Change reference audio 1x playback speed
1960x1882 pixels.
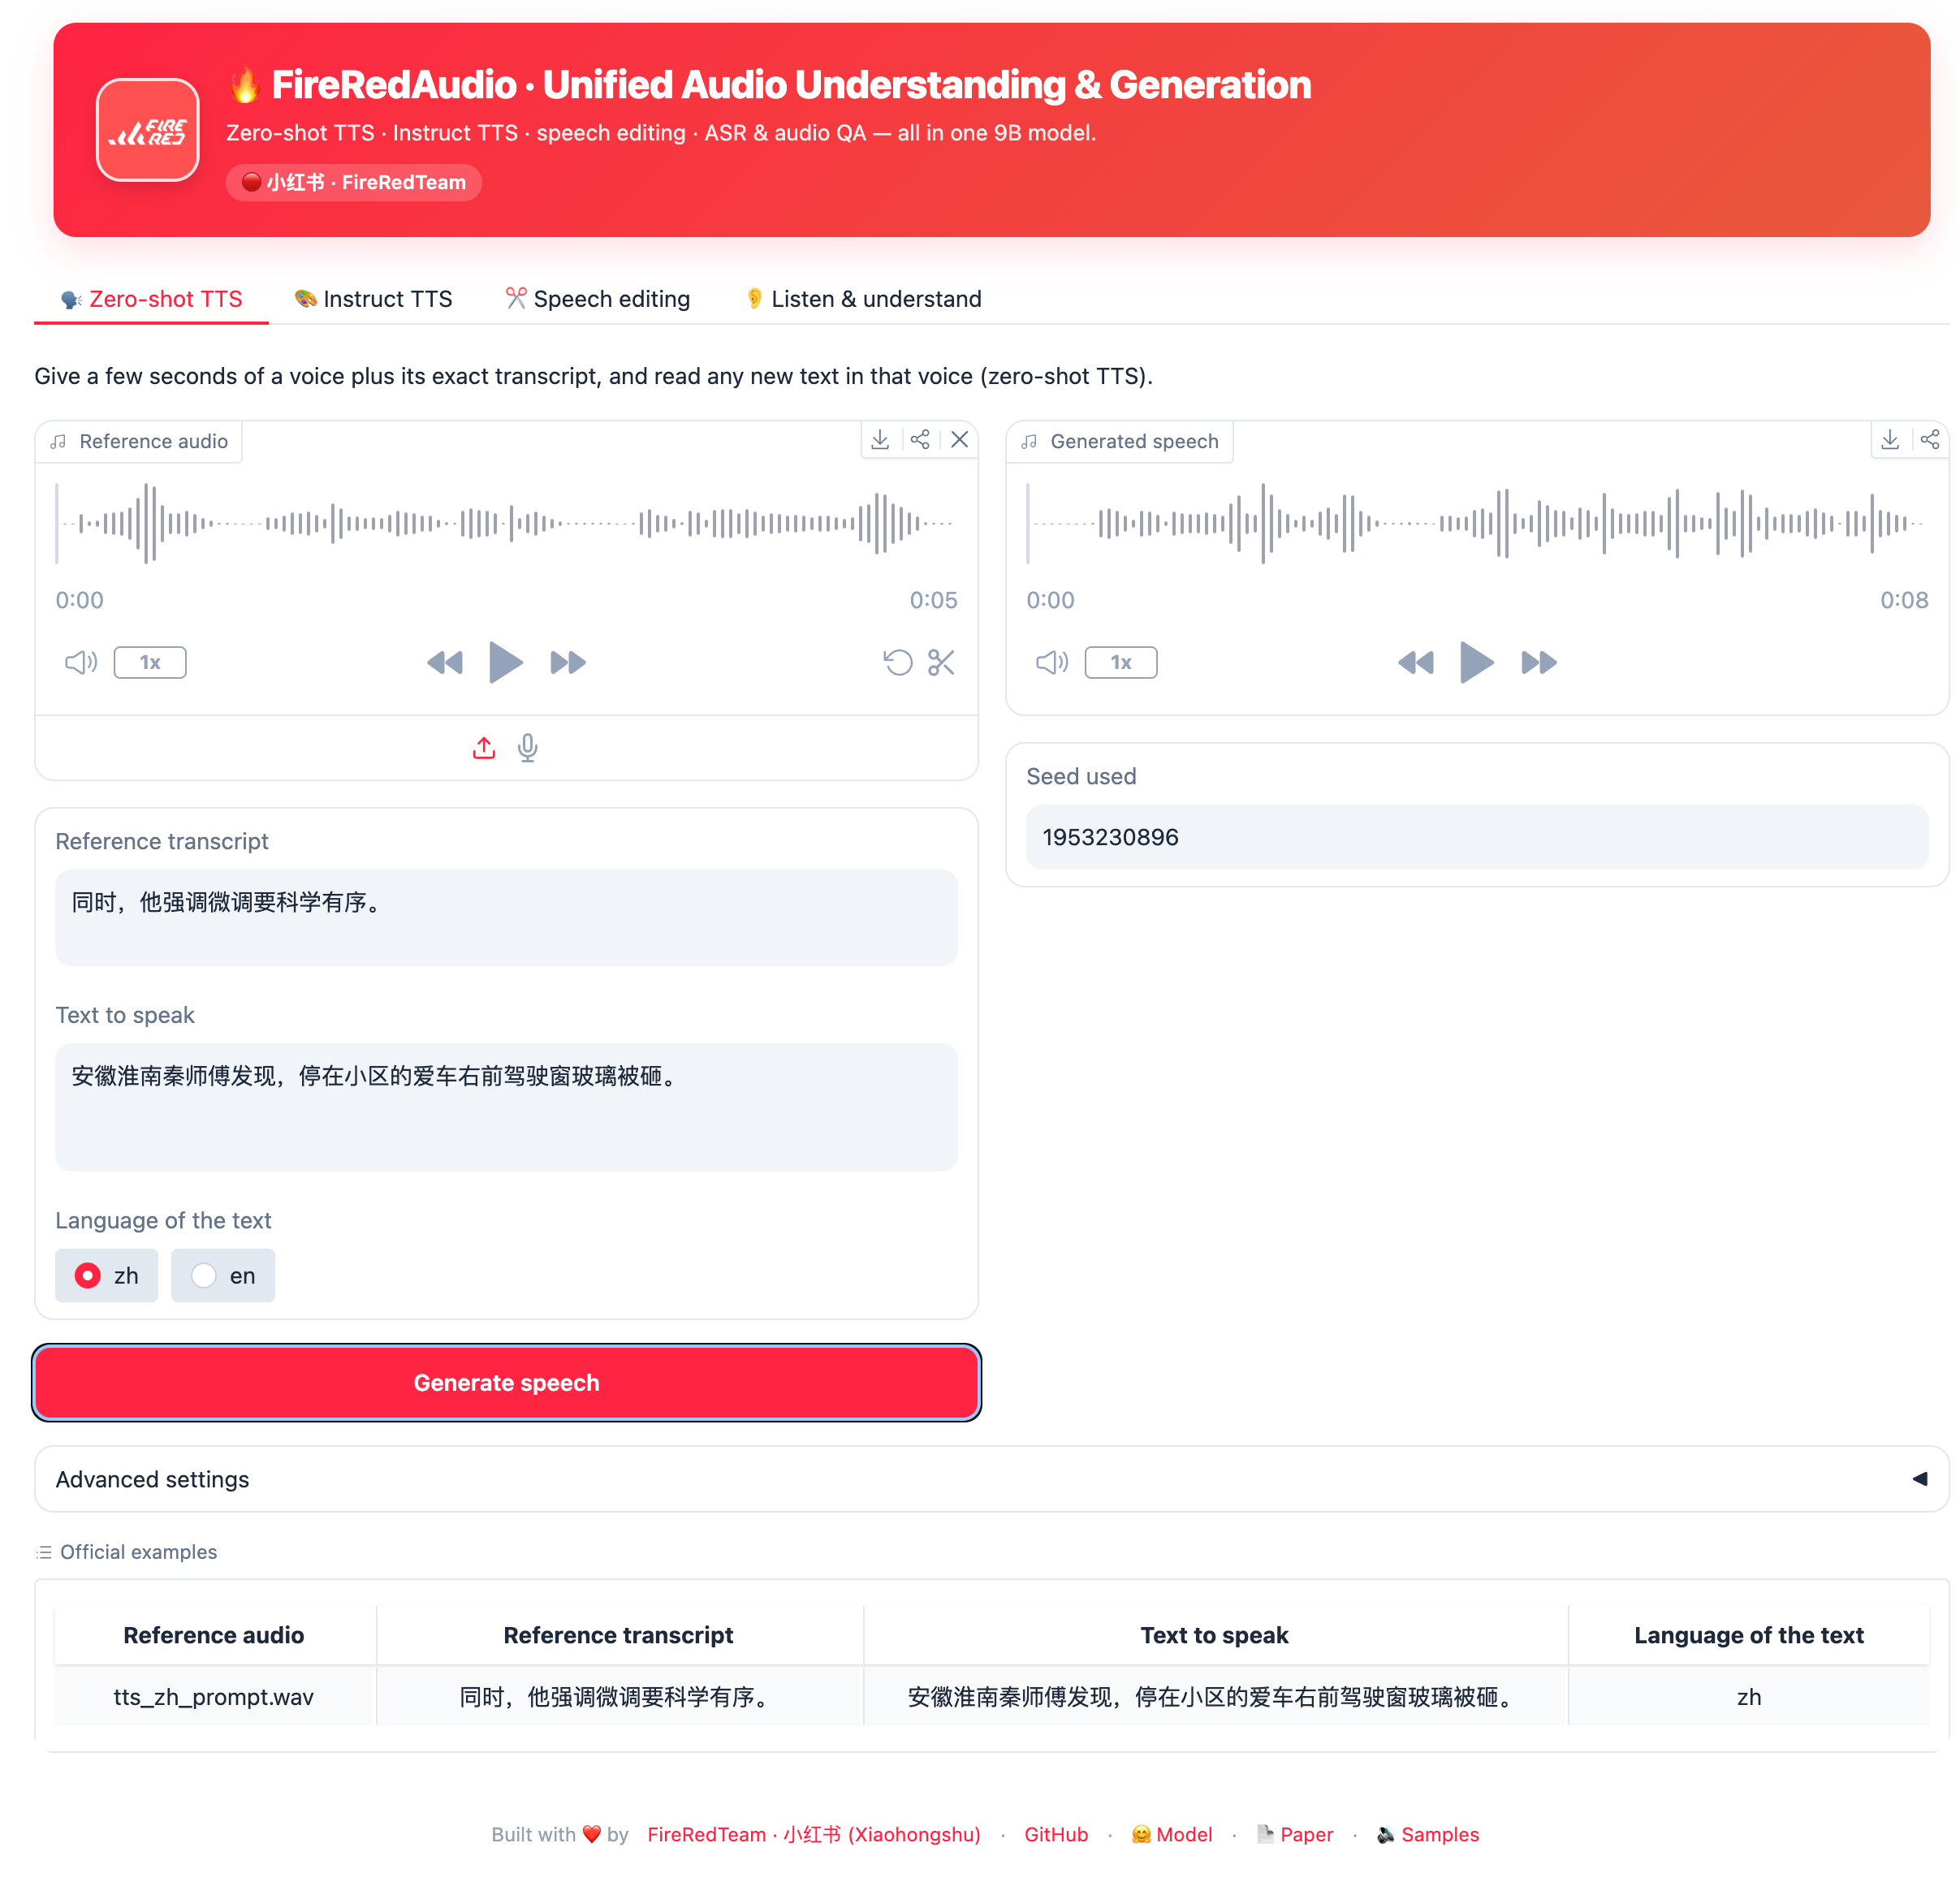150,662
